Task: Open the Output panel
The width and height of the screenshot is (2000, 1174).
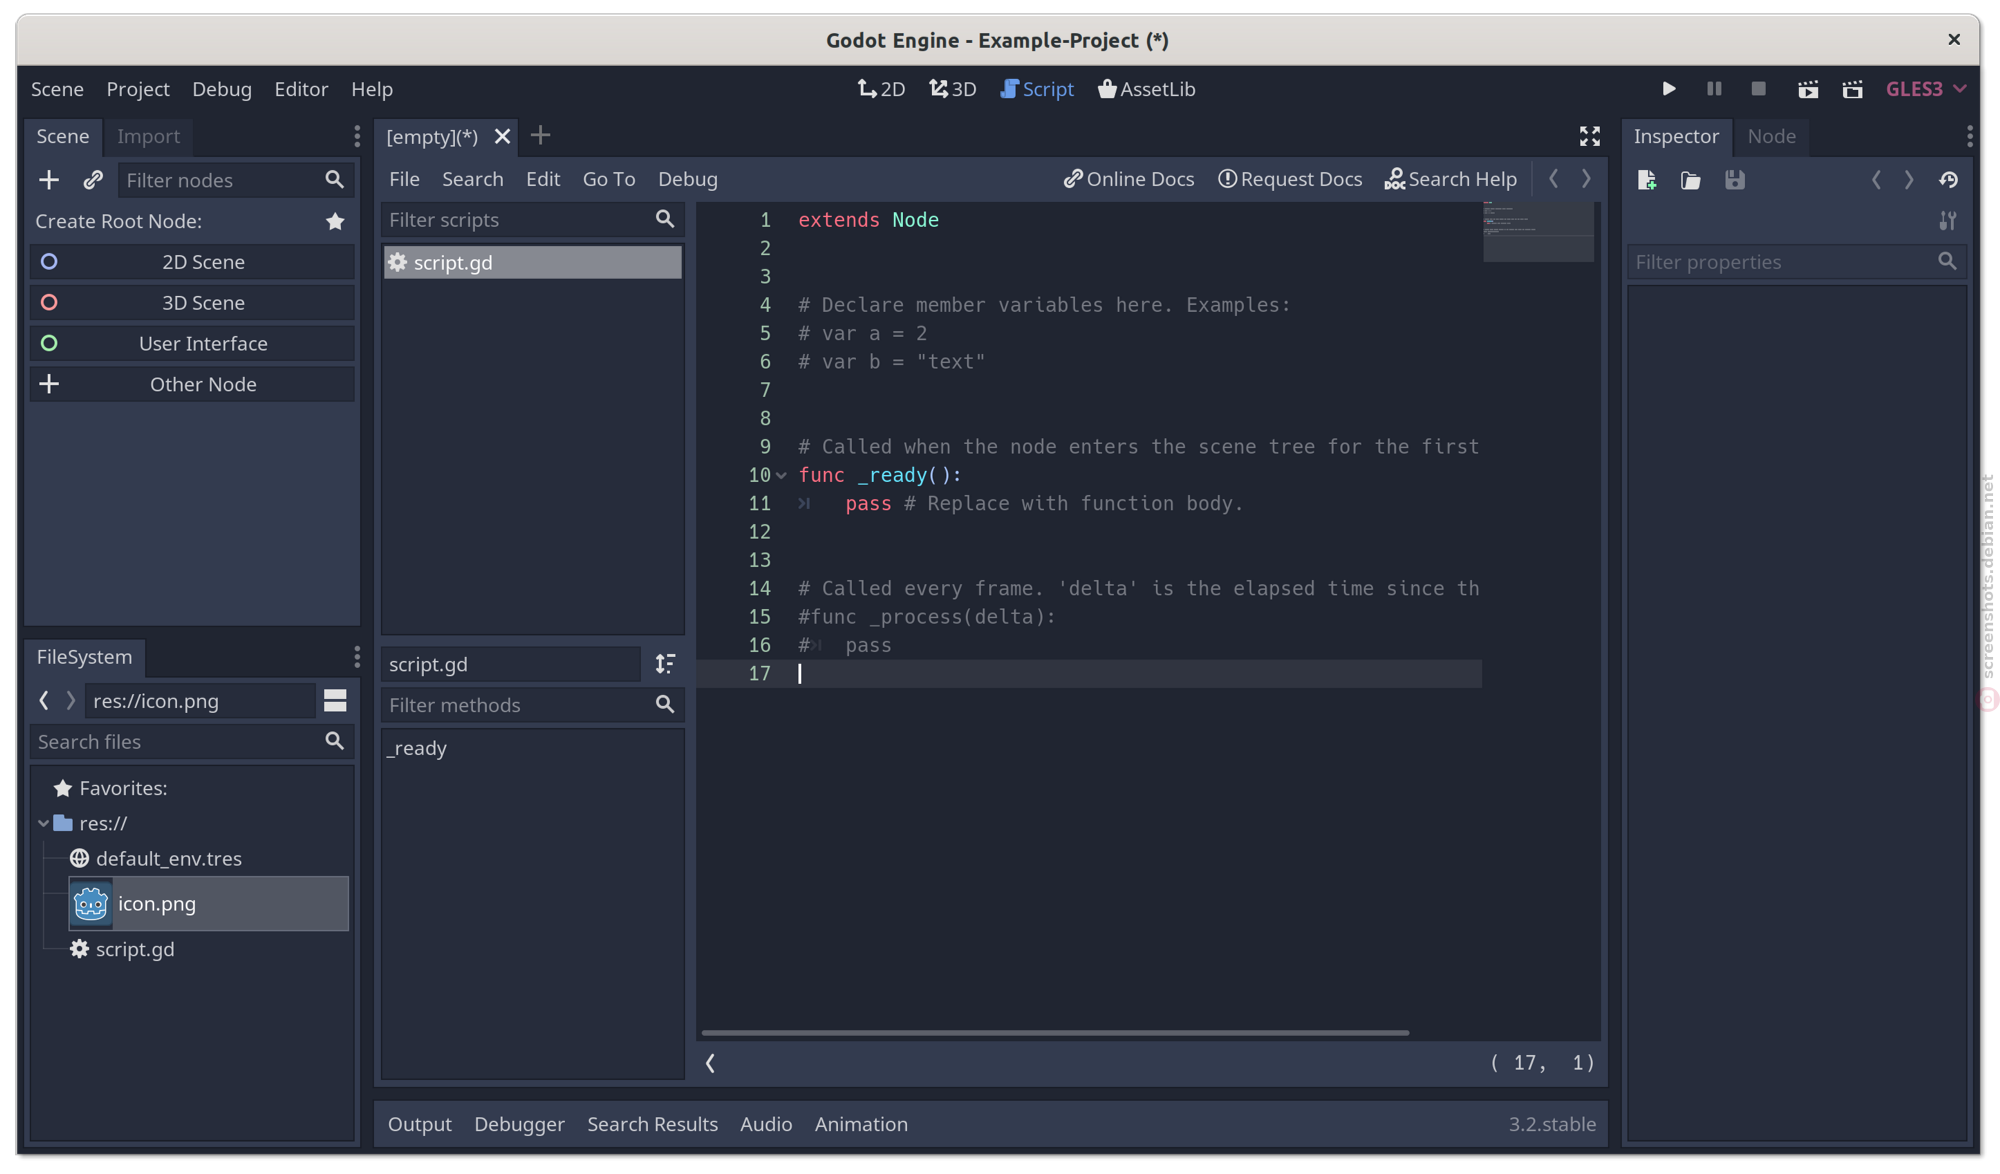Action: (420, 1124)
